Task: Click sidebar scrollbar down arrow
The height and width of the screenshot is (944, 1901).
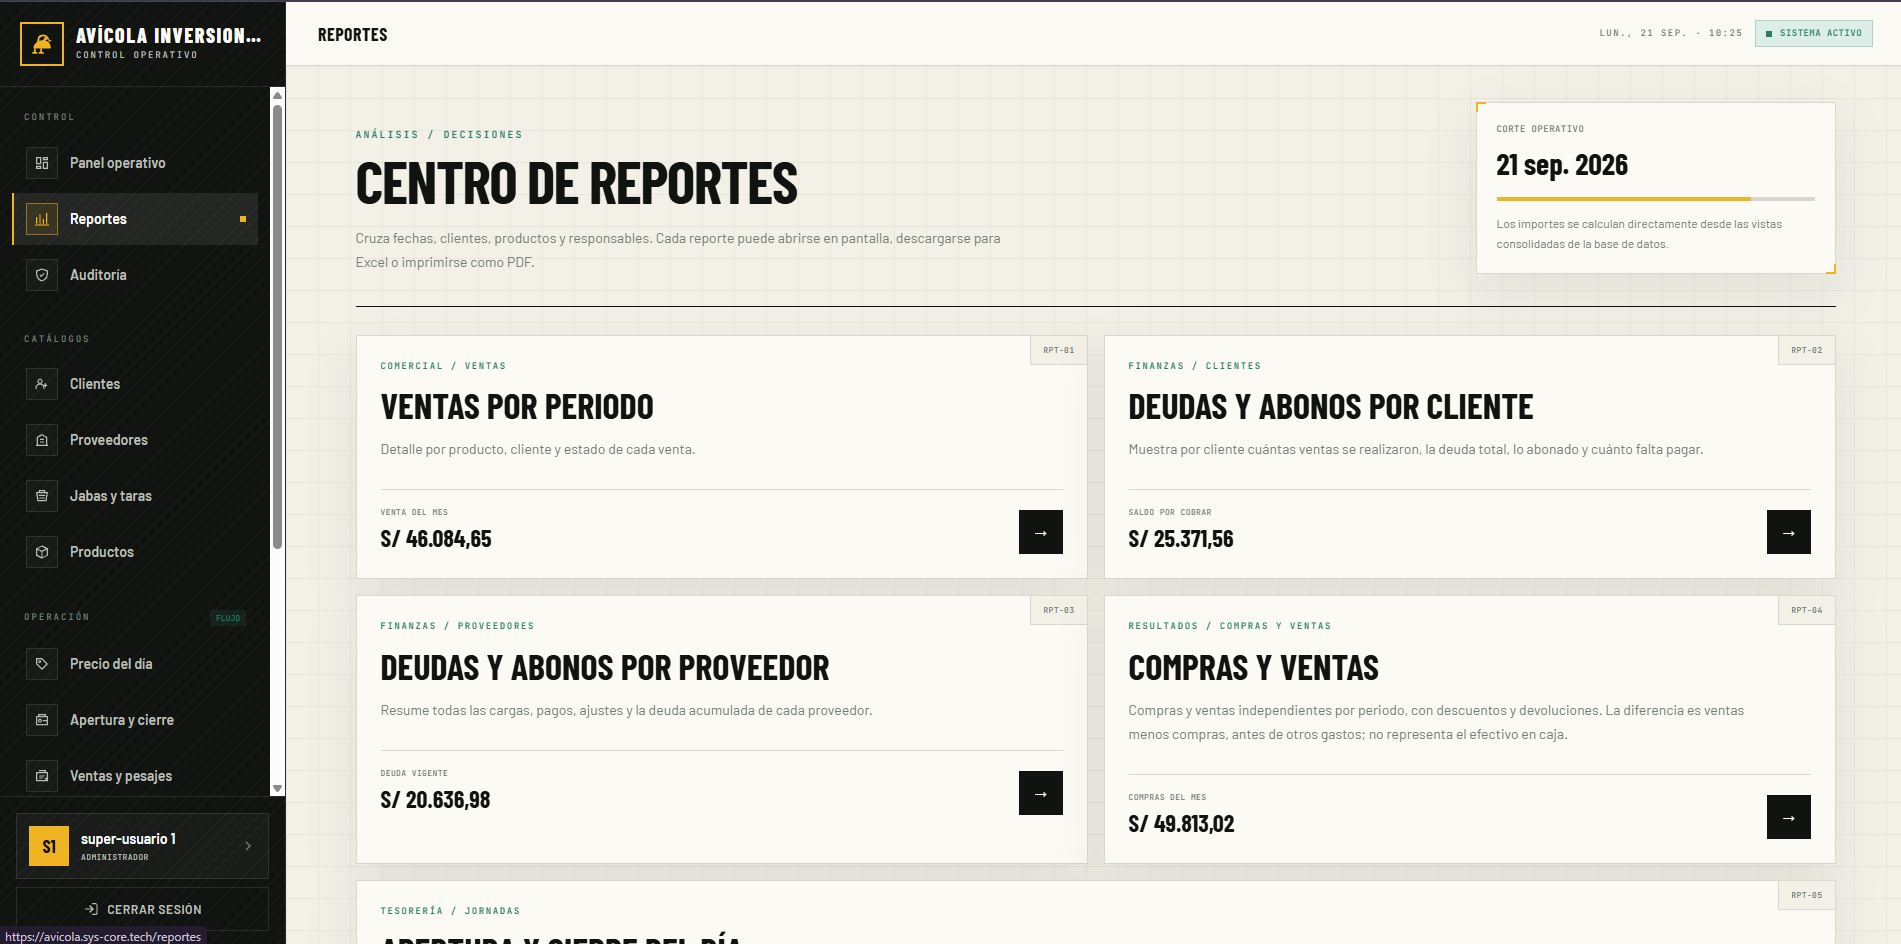Action: tap(278, 788)
